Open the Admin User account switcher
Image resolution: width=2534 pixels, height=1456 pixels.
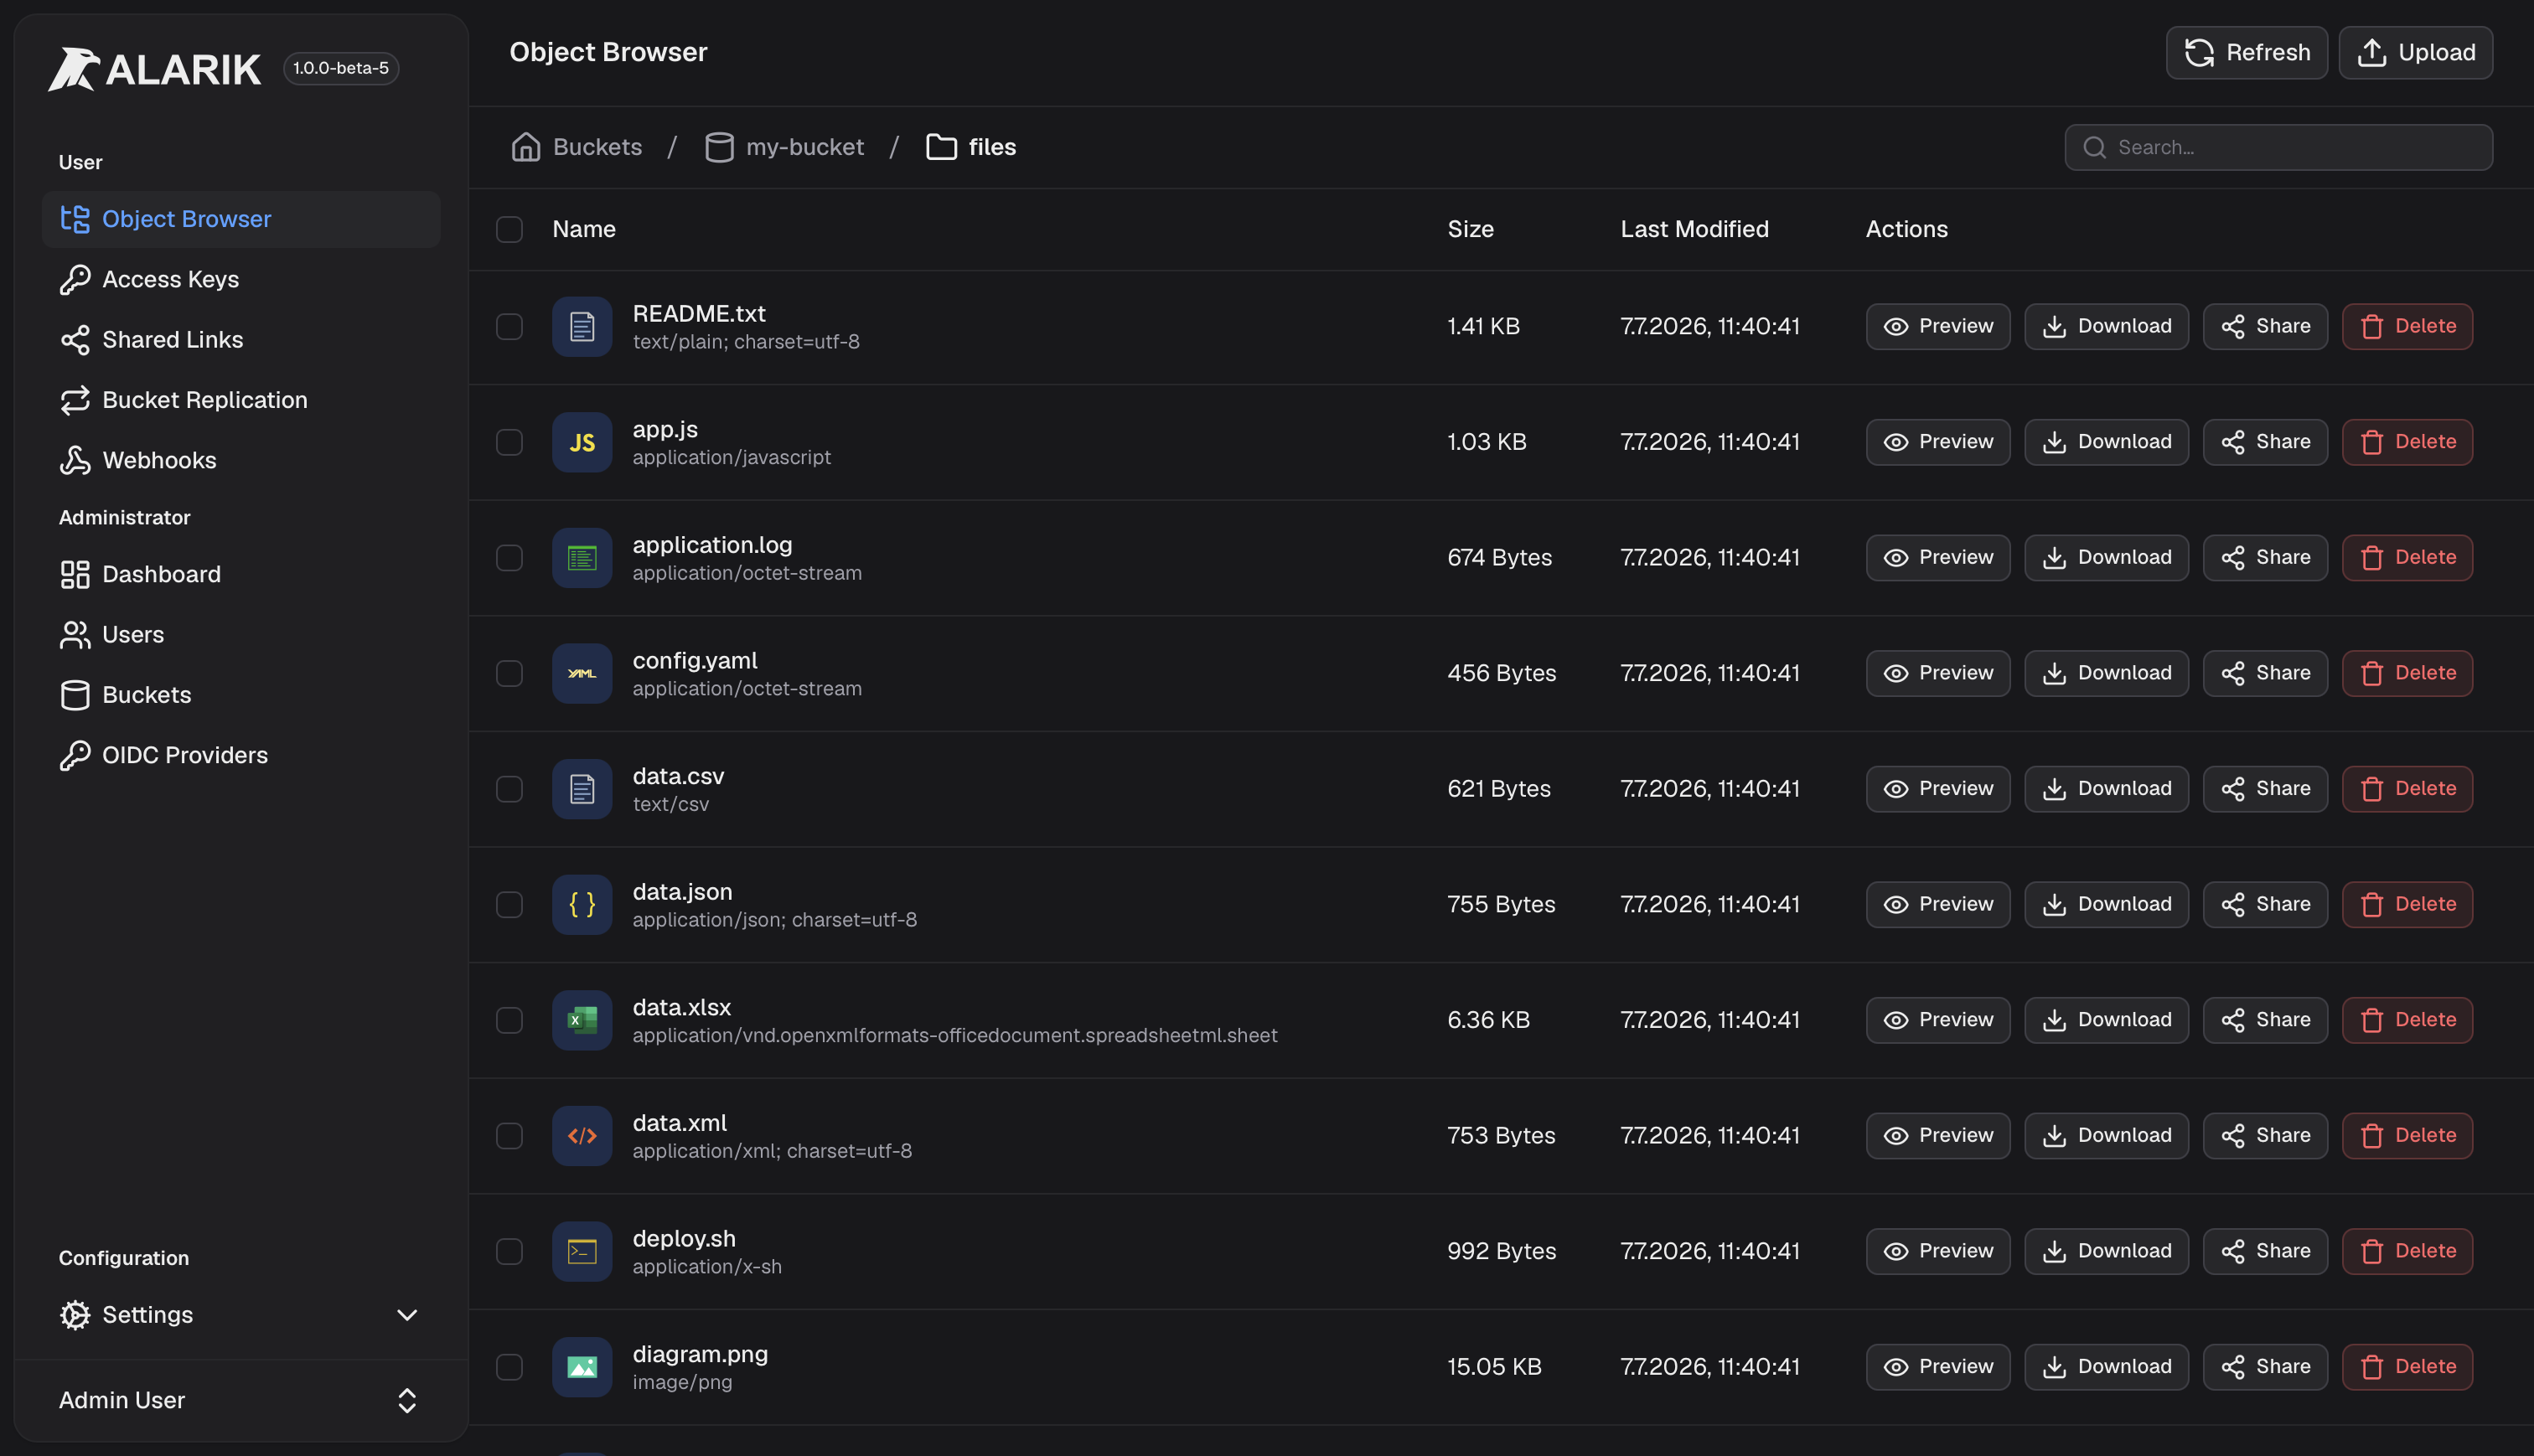tap(240, 1400)
